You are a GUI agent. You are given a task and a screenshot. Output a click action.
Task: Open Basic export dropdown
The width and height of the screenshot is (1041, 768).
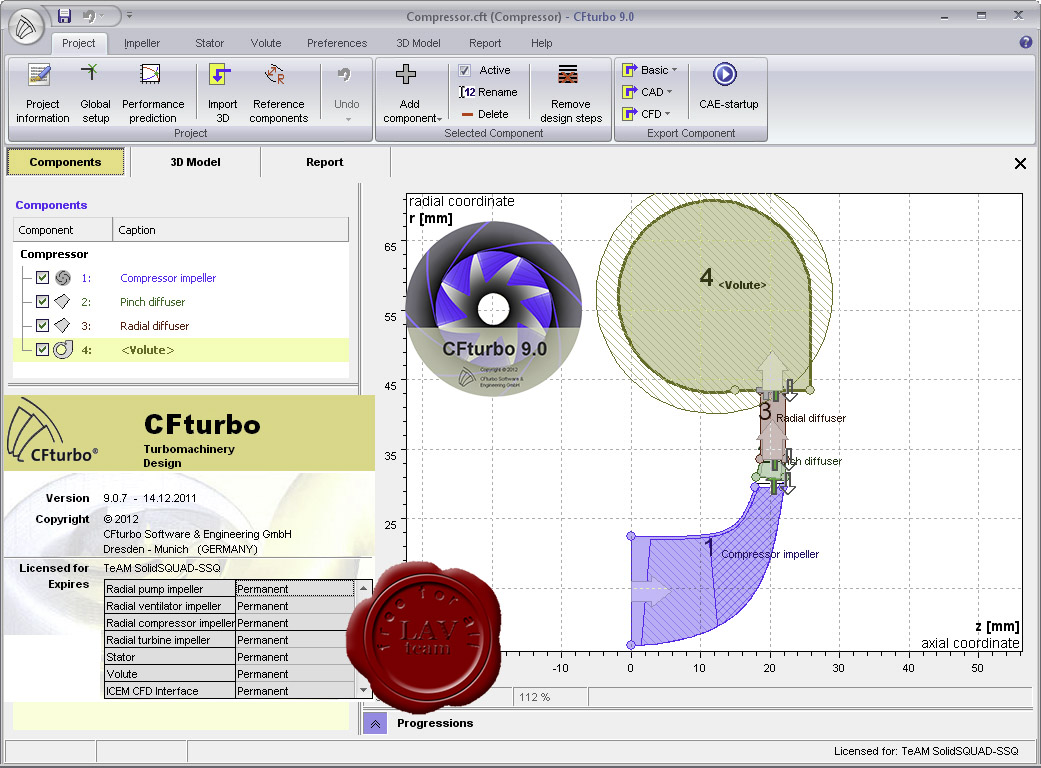tap(650, 70)
